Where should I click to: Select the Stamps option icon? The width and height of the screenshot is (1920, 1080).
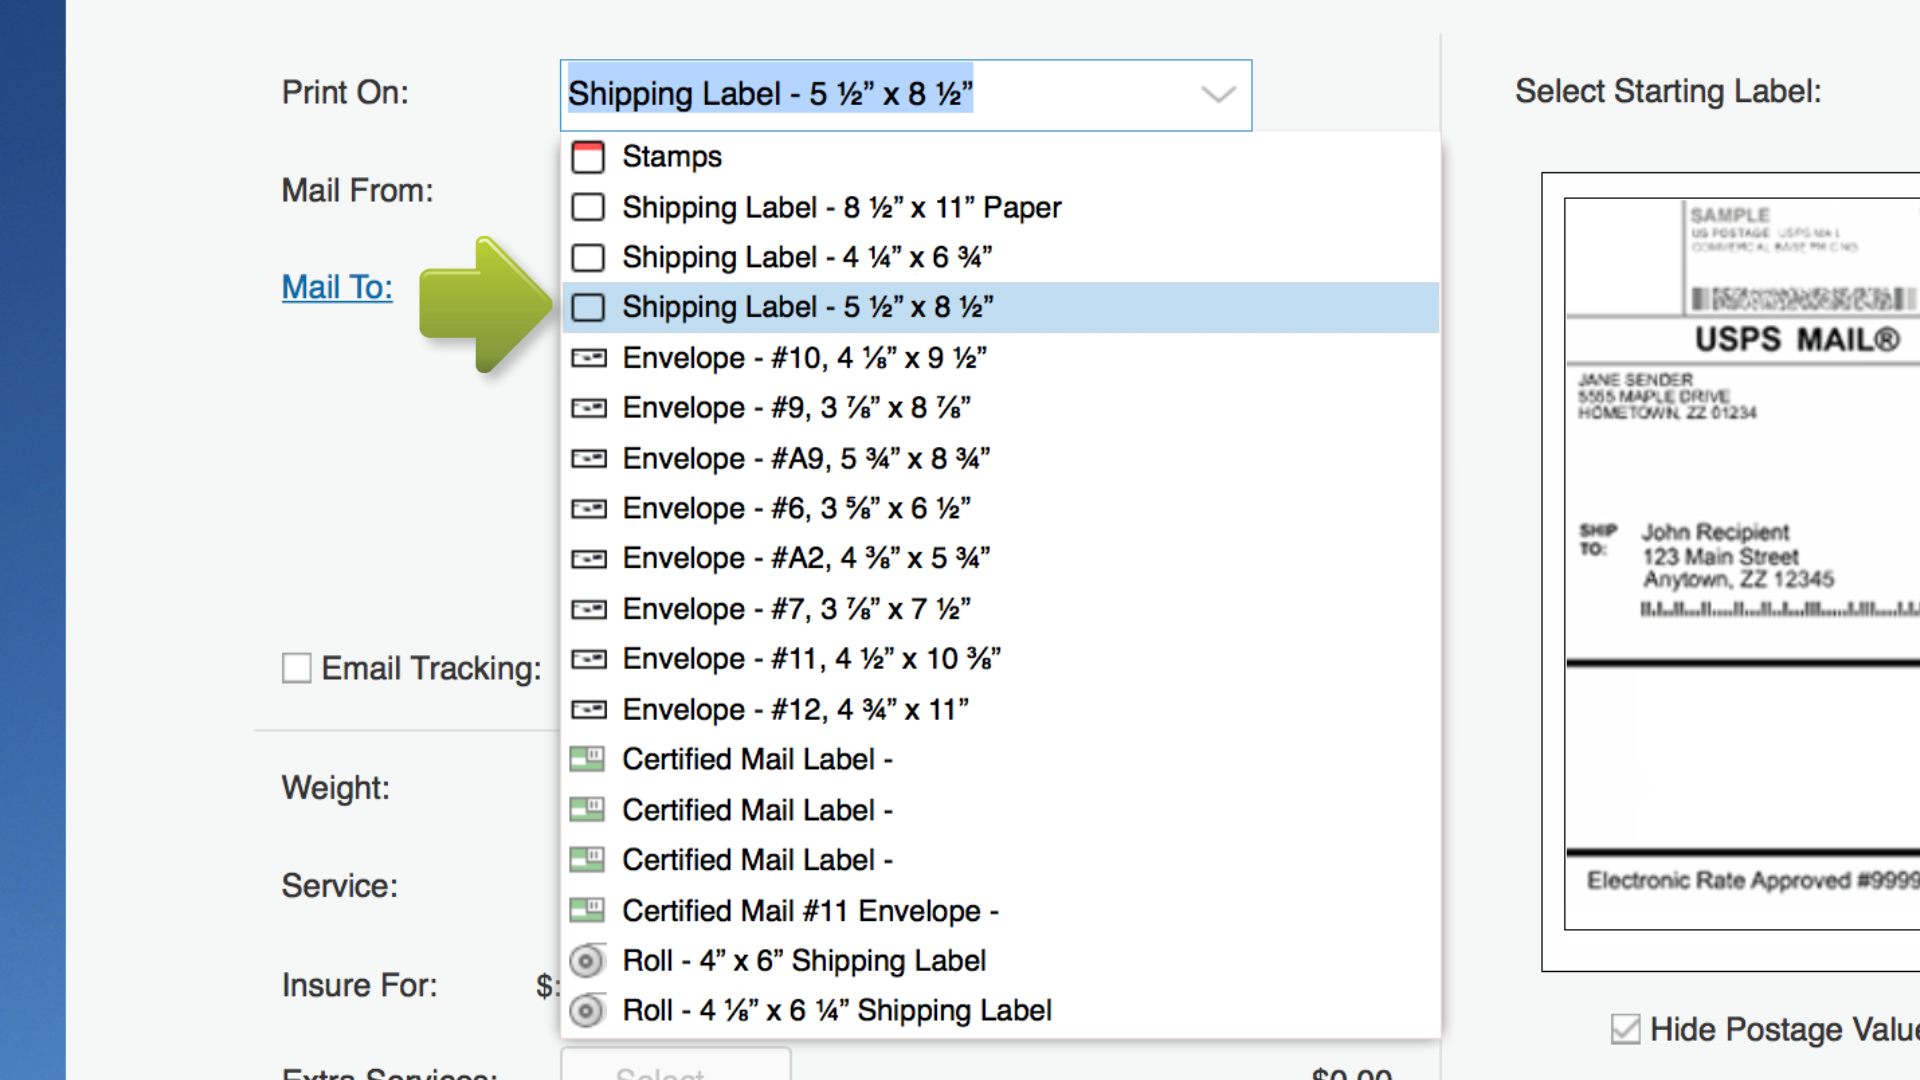click(588, 157)
